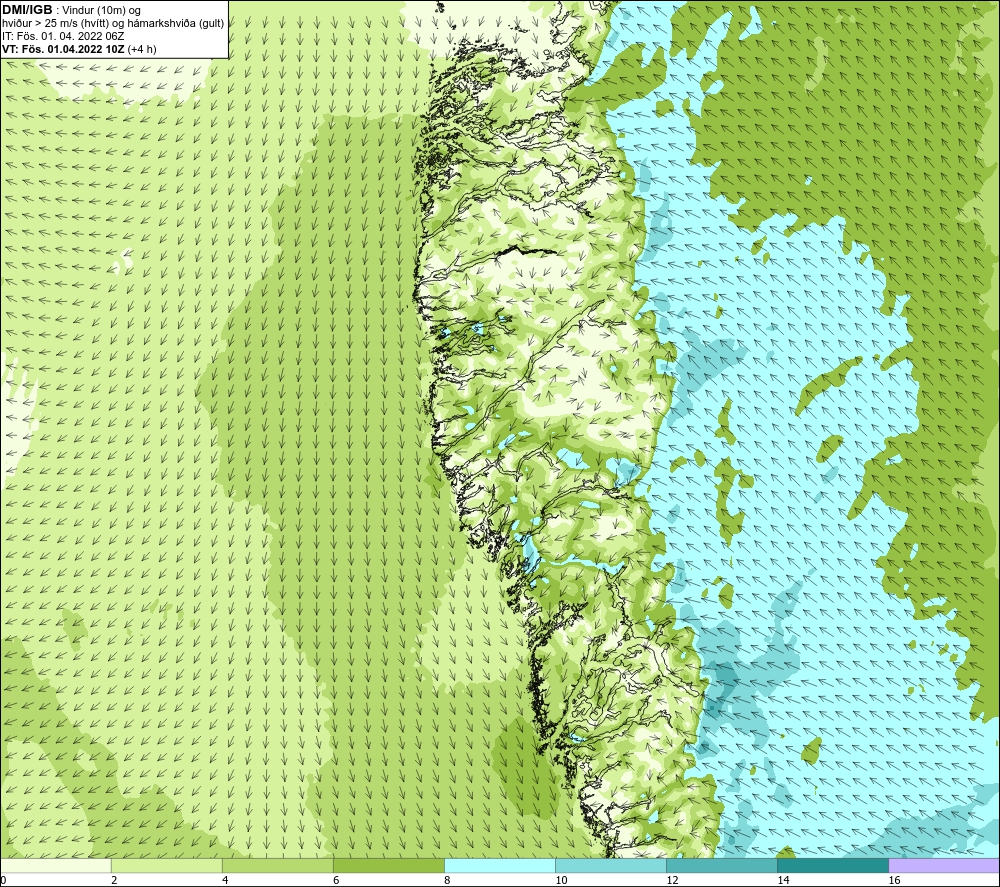Click the '6' scale label
Screen dimensions: 1000x887
click(336, 881)
